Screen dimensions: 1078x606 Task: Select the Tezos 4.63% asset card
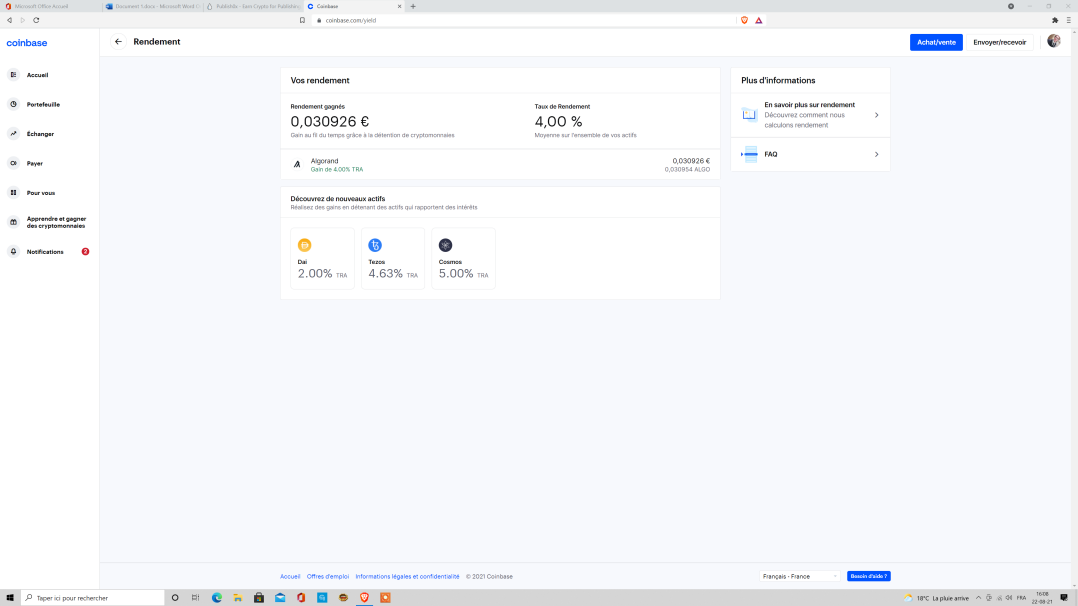[x=392, y=259]
